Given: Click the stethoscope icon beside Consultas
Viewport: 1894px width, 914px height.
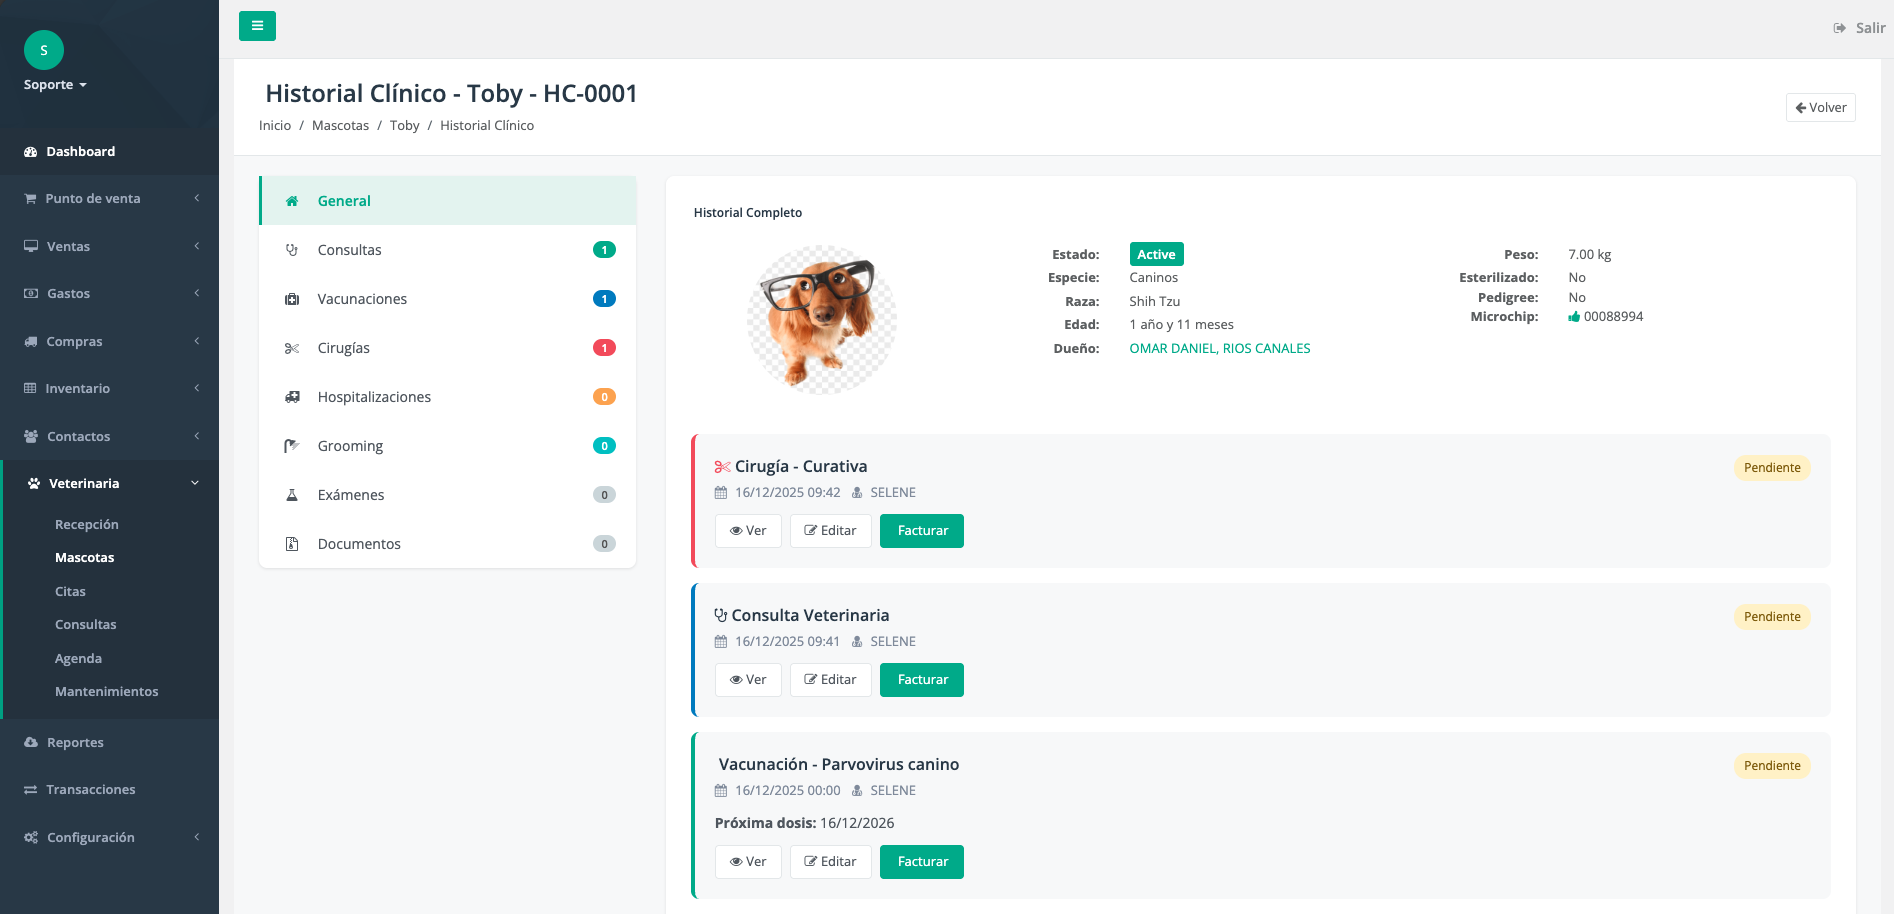Looking at the screenshot, I should [292, 250].
